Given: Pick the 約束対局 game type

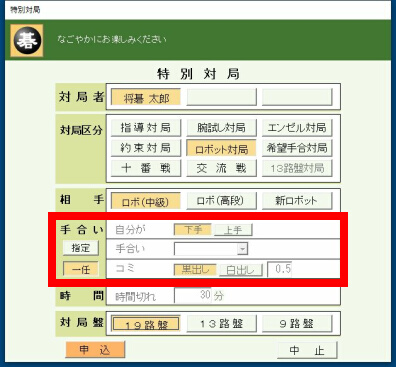Looking at the screenshot, I should pos(146,148).
